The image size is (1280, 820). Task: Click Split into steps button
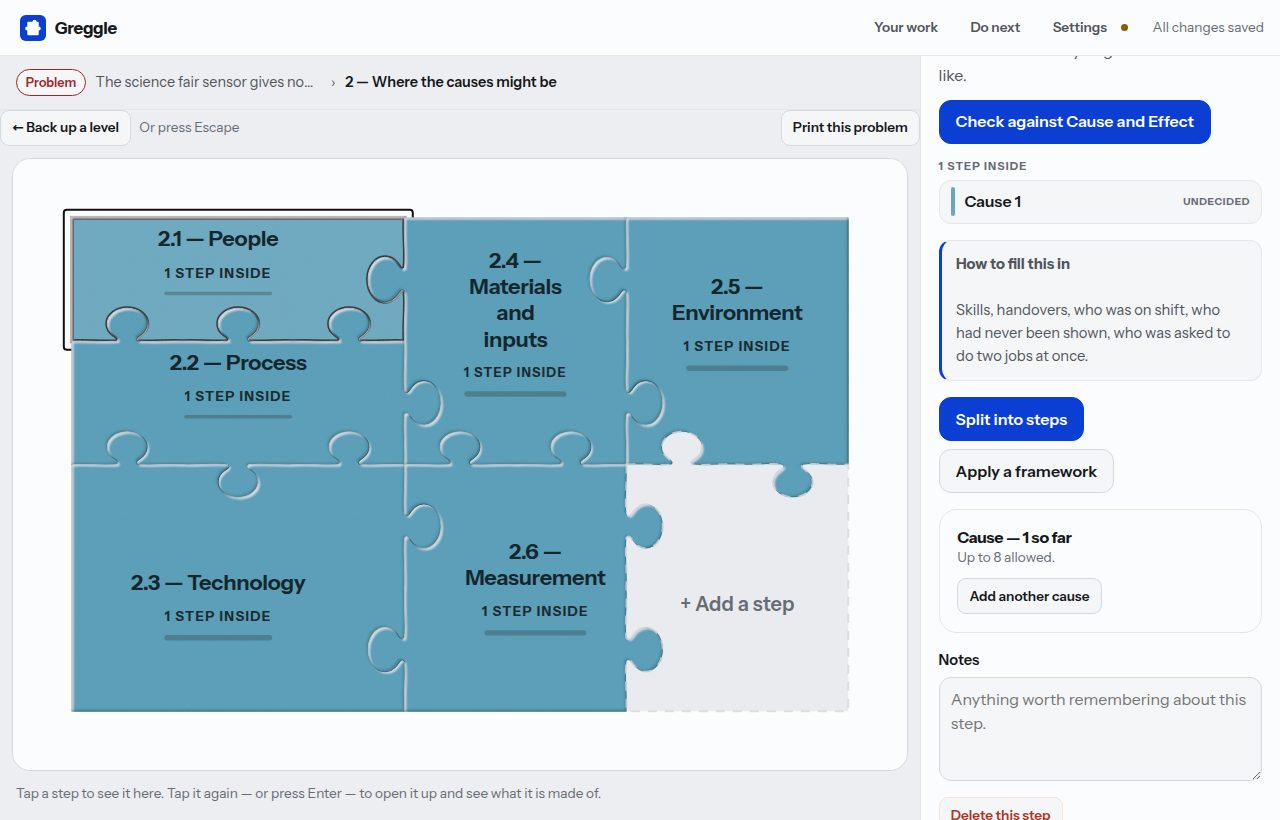1011,420
